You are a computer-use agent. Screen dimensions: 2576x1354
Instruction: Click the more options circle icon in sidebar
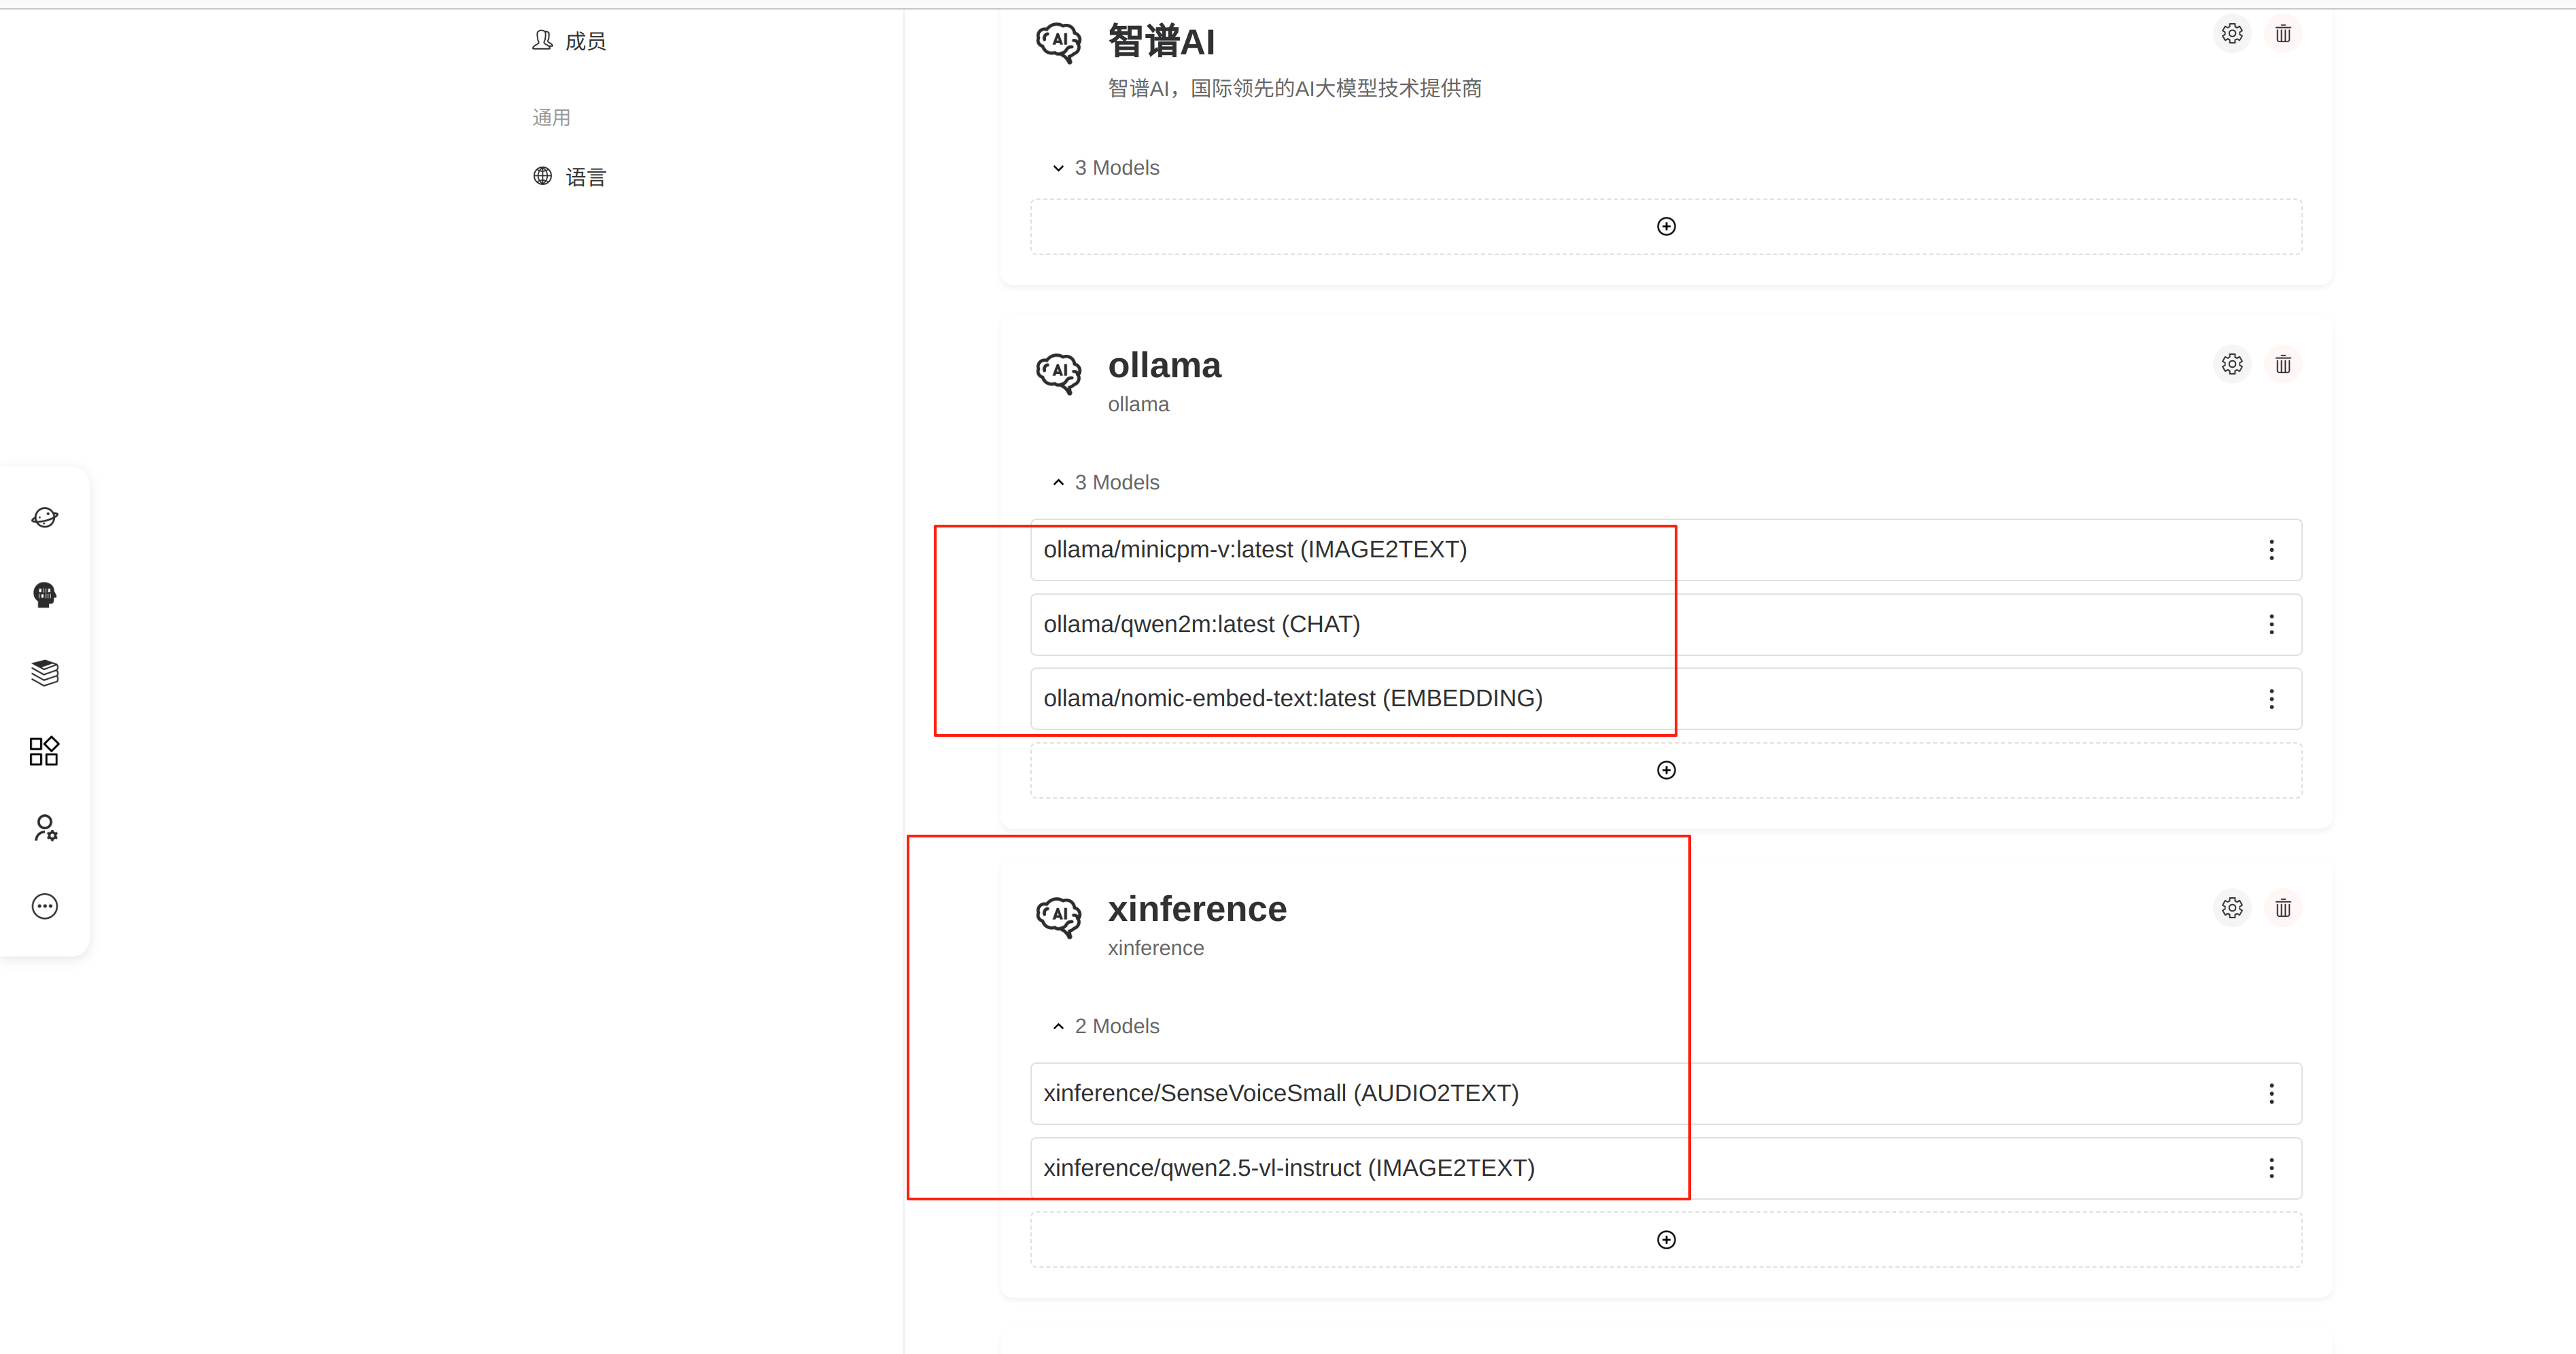44,906
